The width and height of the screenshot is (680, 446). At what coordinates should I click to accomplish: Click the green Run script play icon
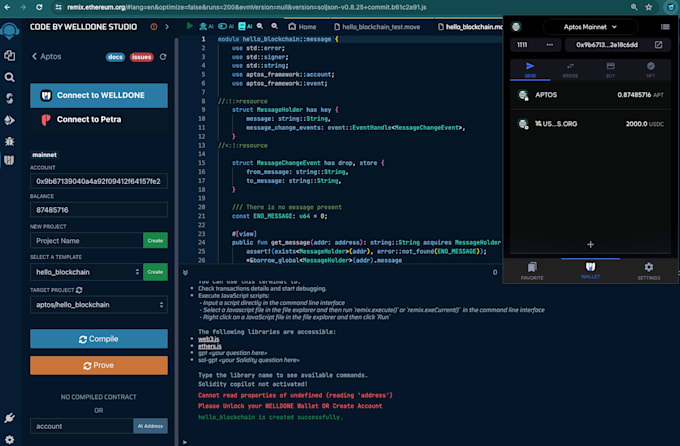[x=189, y=26]
